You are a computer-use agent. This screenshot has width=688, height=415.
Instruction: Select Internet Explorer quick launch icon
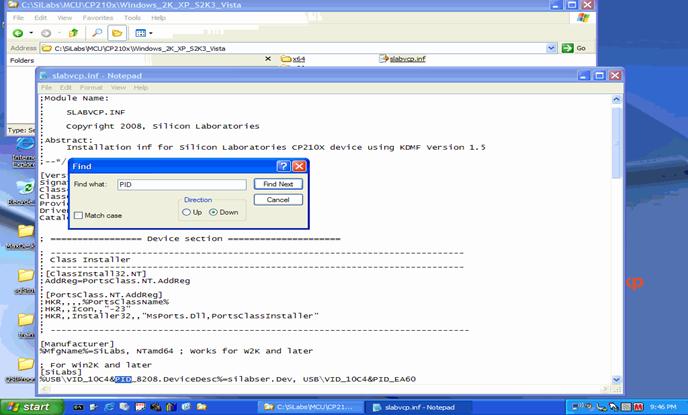click(109, 407)
